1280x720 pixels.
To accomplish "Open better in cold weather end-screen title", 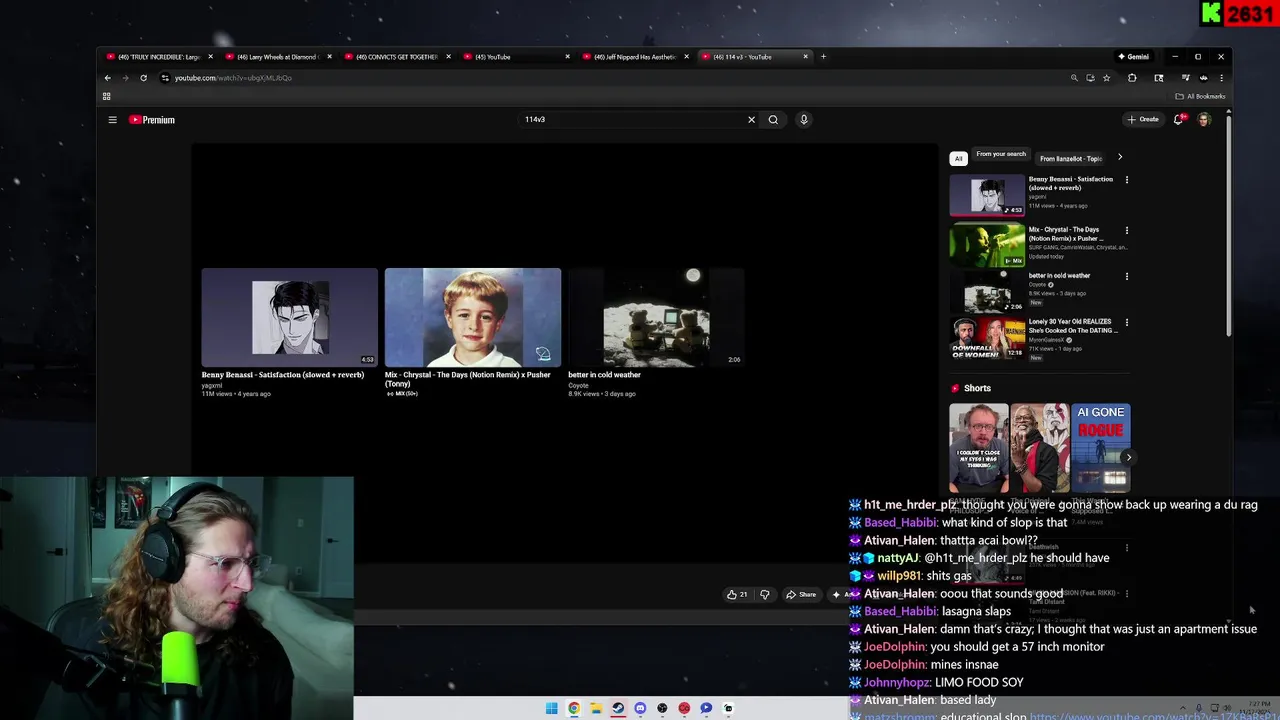I will (x=604, y=375).
